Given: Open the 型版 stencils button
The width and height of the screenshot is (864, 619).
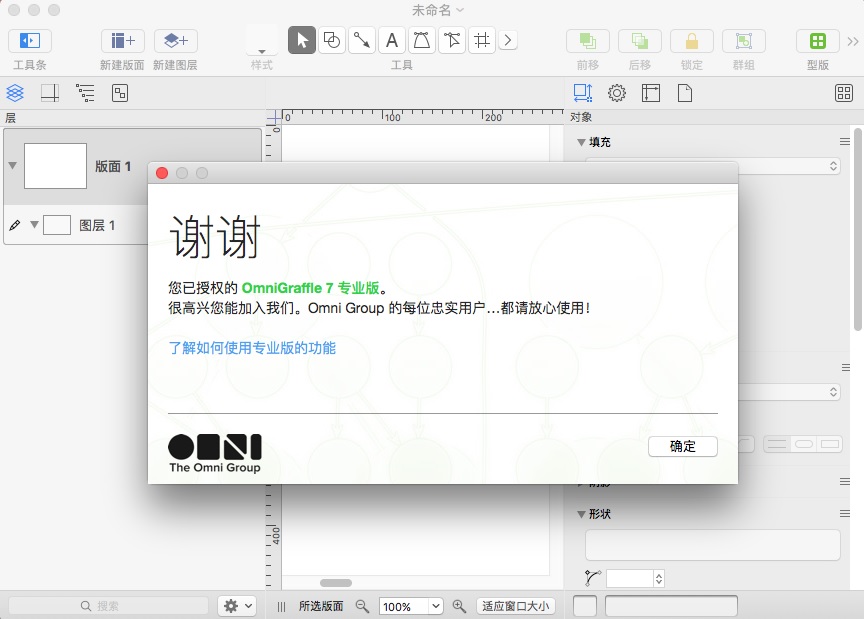Looking at the screenshot, I should 818,41.
